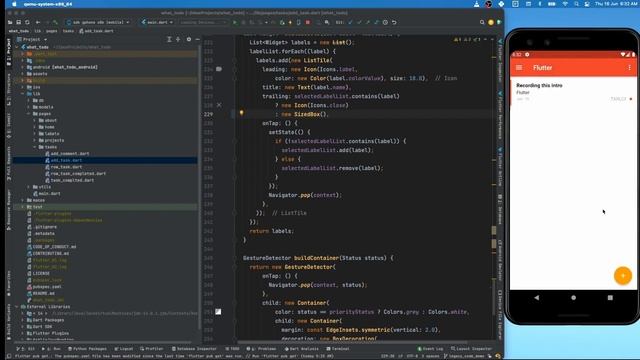Open Search Everywhere magnifier at toolbar right
The image size is (640, 360).
pyautogui.click(x=482, y=22)
